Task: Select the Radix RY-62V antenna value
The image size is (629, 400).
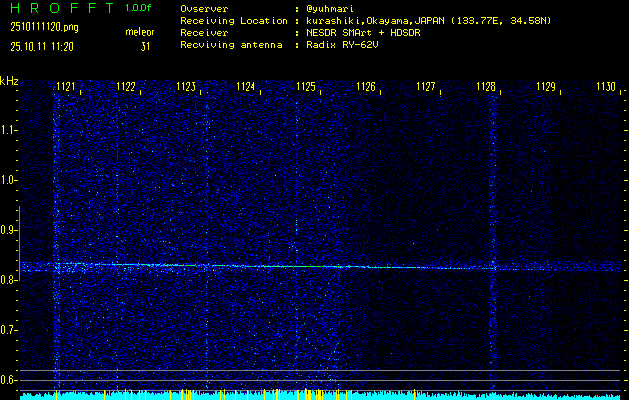Action: [x=342, y=45]
